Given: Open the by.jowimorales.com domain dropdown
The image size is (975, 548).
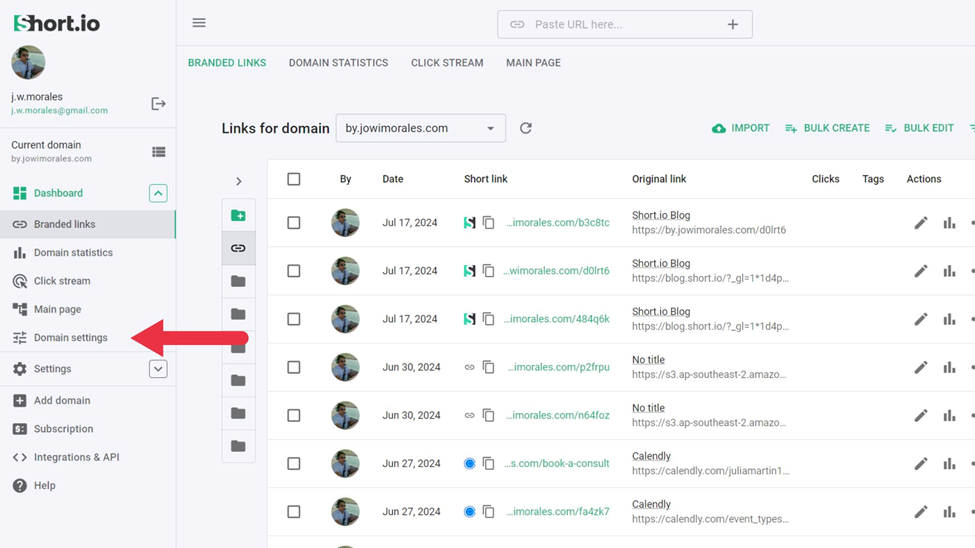Looking at the screenshot, I should pyautogui.click(x=420, y=128).
